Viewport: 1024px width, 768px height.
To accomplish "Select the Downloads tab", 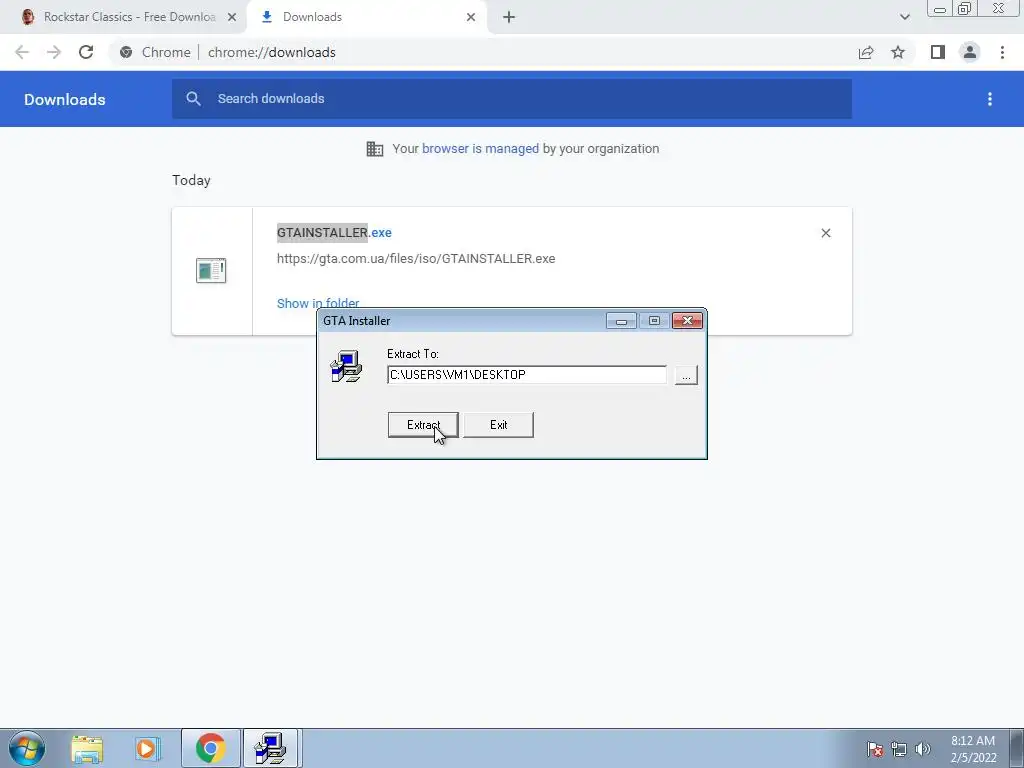I will click(x=366, y=17).
